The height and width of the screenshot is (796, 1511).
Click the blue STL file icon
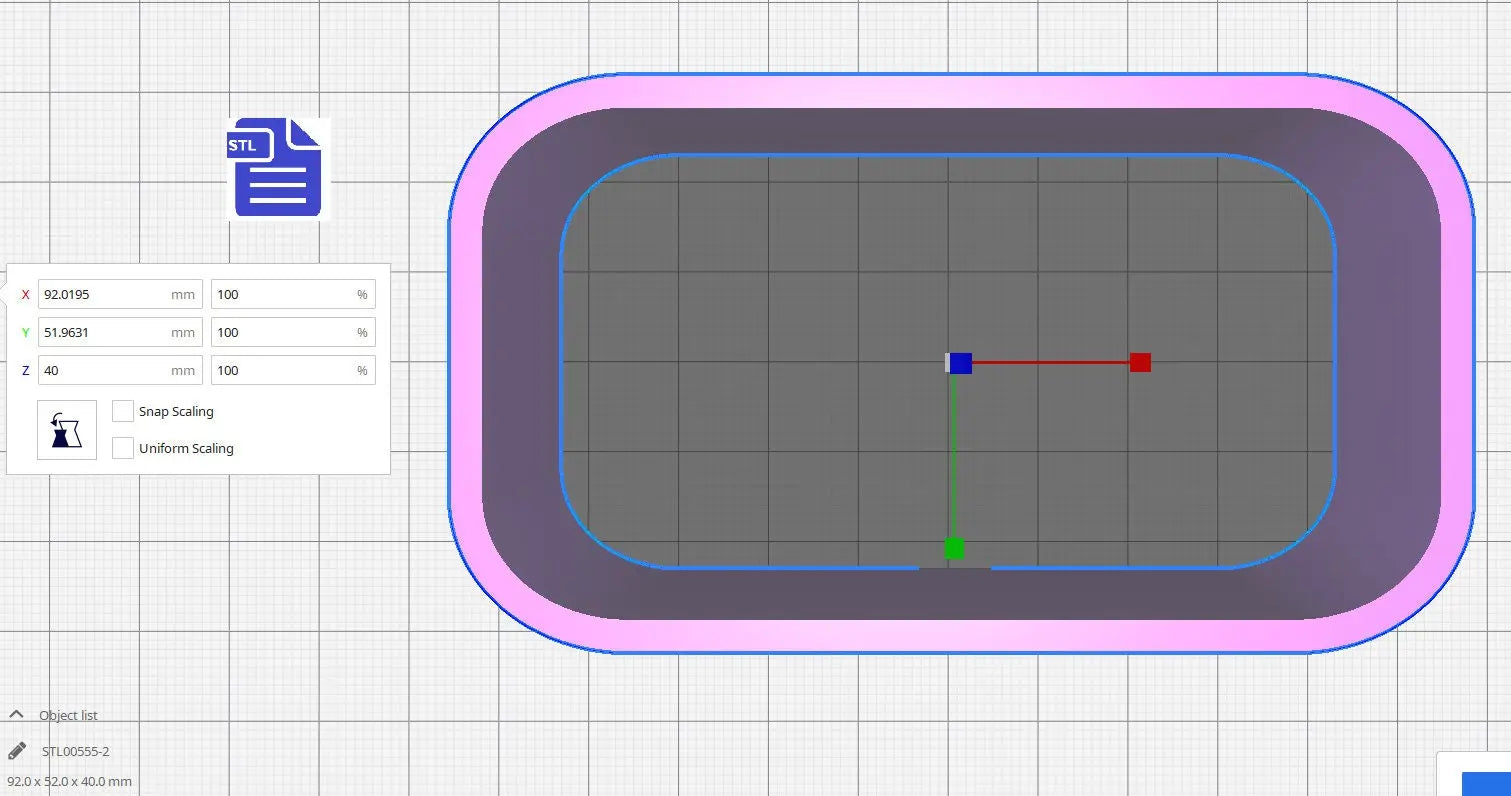[277, 168]
